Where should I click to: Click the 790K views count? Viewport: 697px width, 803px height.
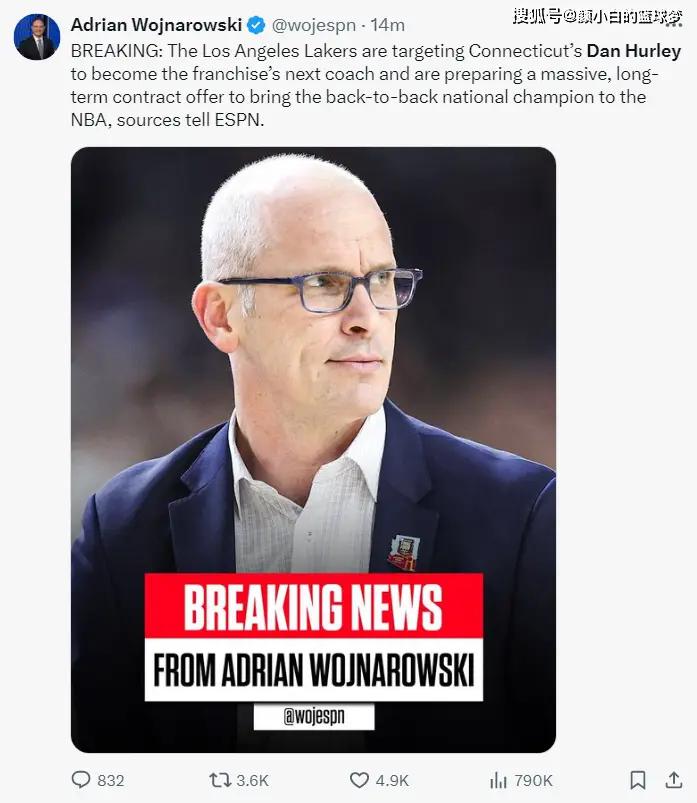click(x=533, y=780)
